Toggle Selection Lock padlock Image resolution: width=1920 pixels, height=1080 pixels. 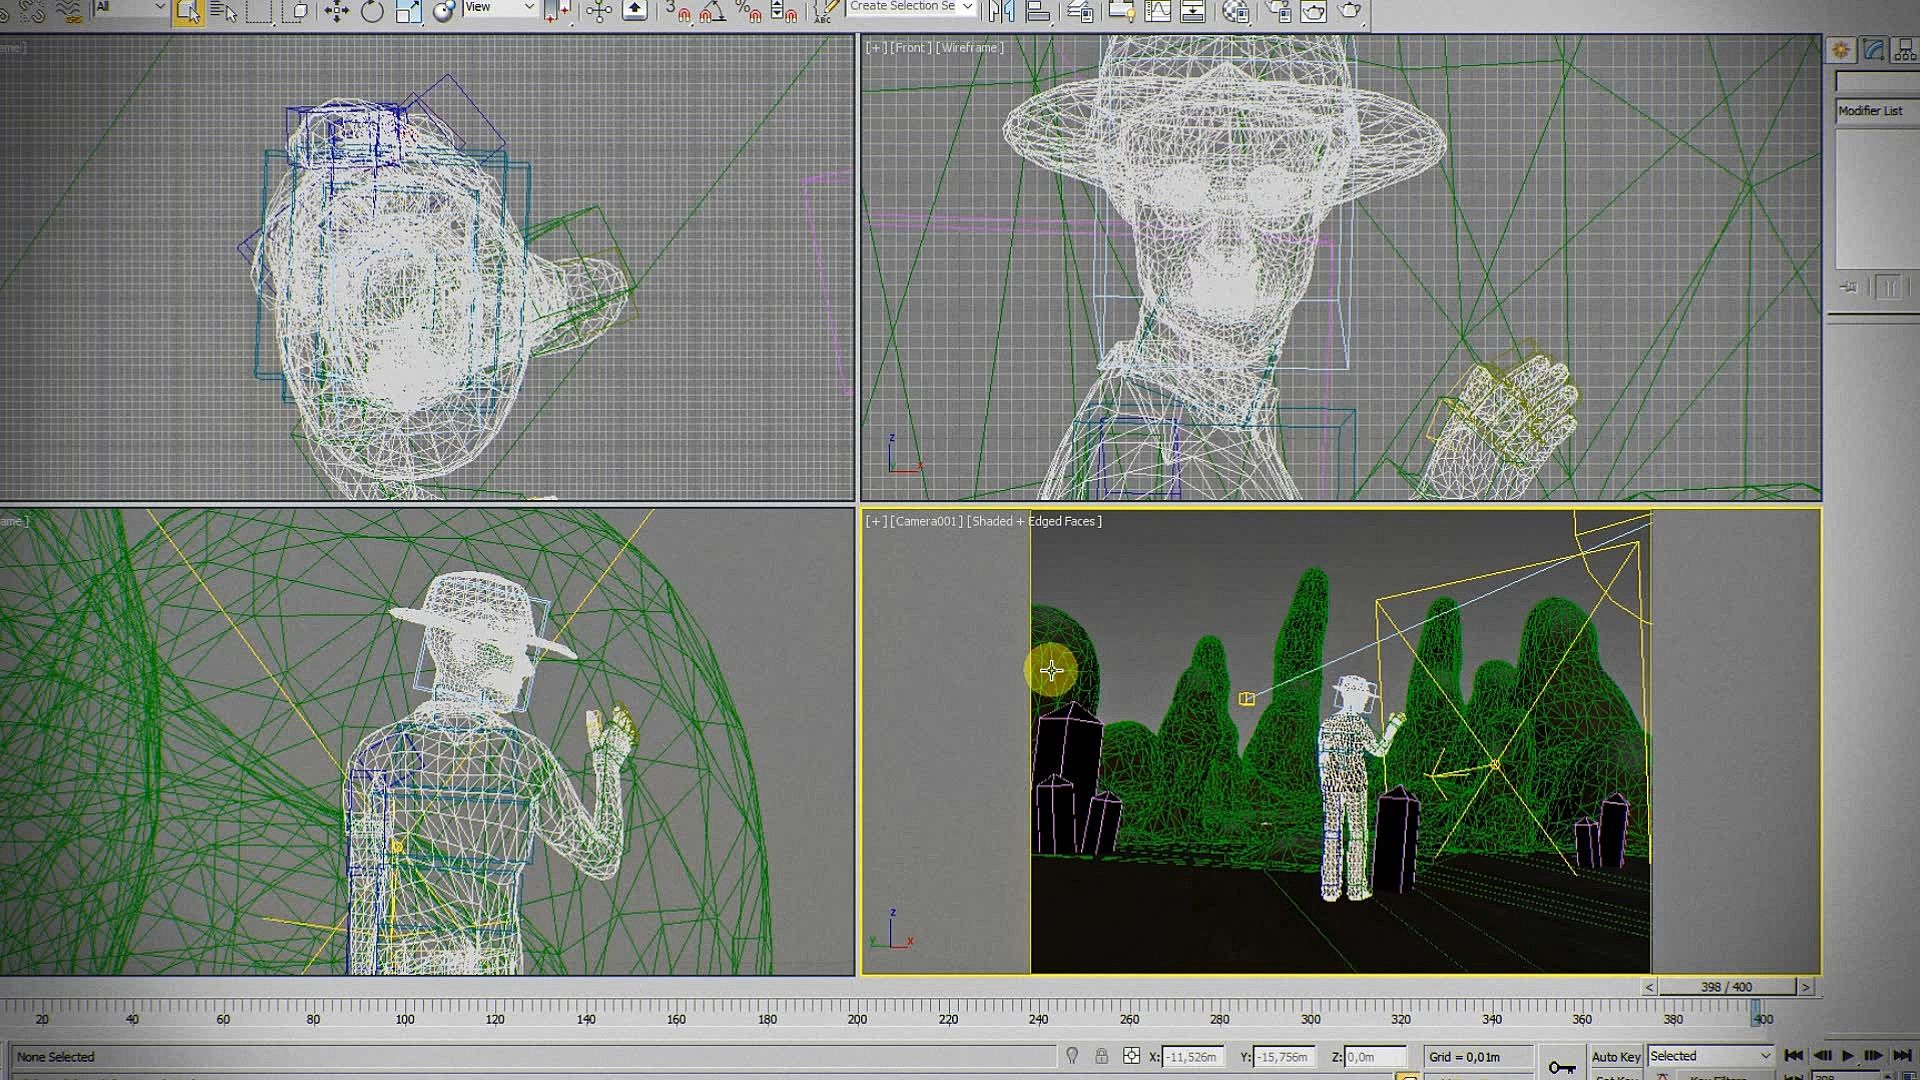pyautogui.click(x=1101, y=1056)
